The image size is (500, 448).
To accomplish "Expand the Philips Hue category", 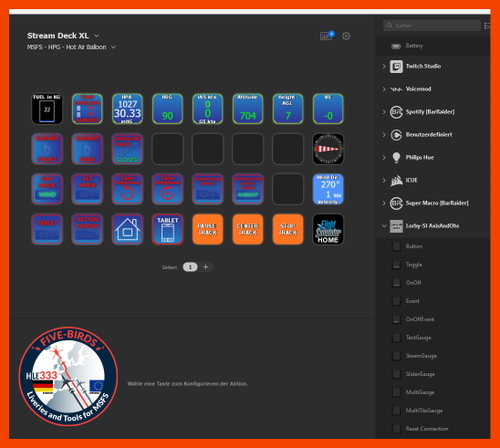I will [384, 157].
